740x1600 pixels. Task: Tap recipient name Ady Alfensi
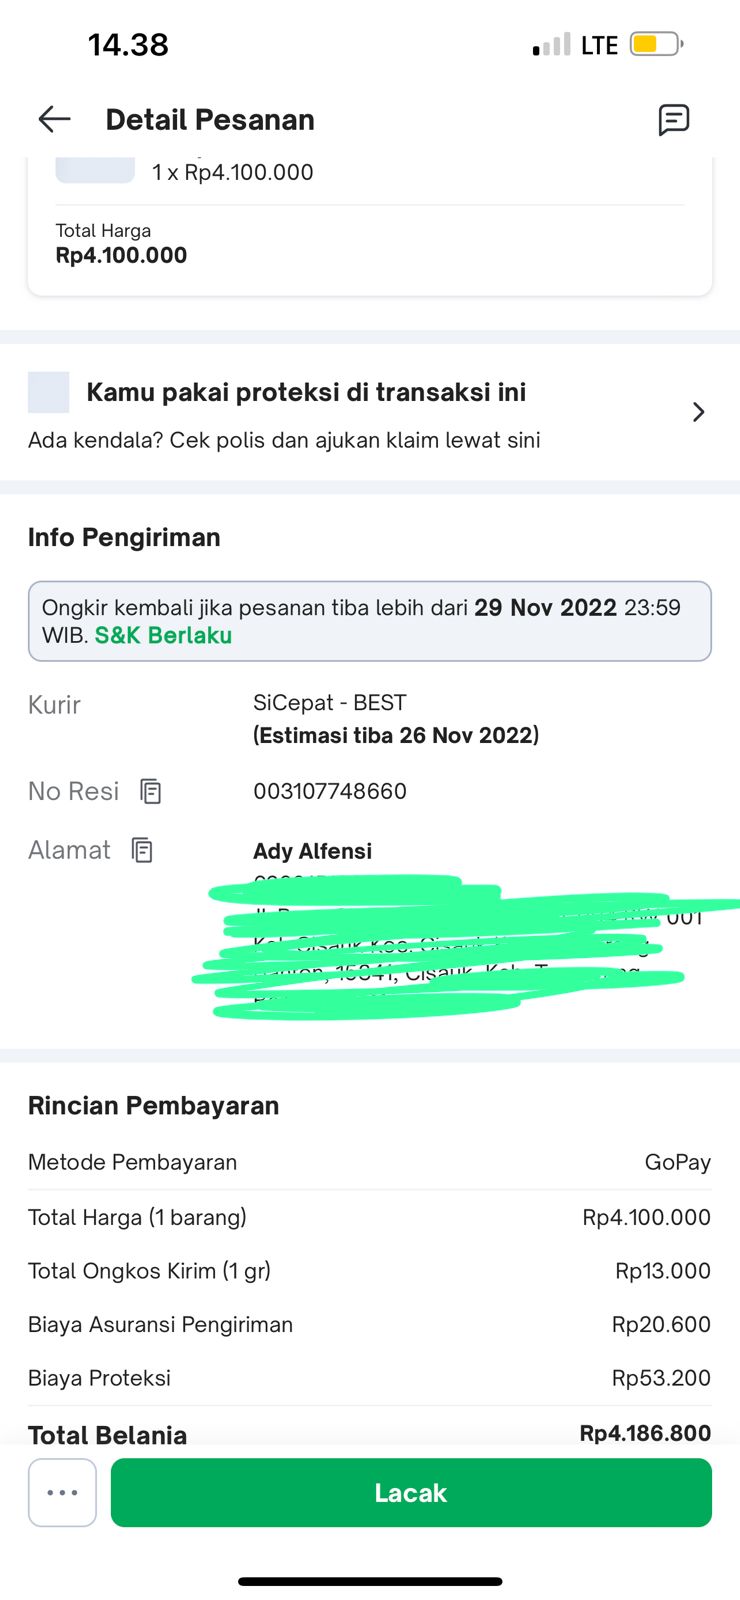pos(312,851)
